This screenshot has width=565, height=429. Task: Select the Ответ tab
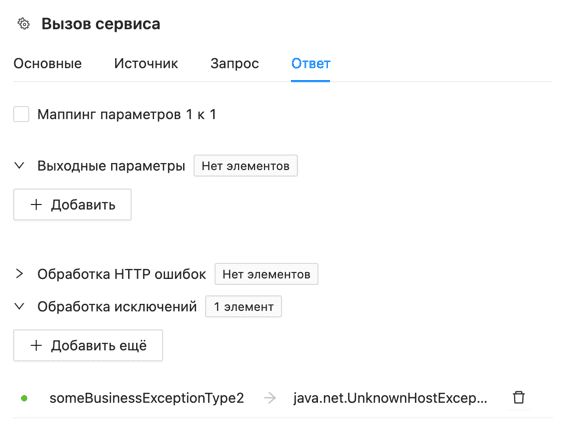(311, 63)
